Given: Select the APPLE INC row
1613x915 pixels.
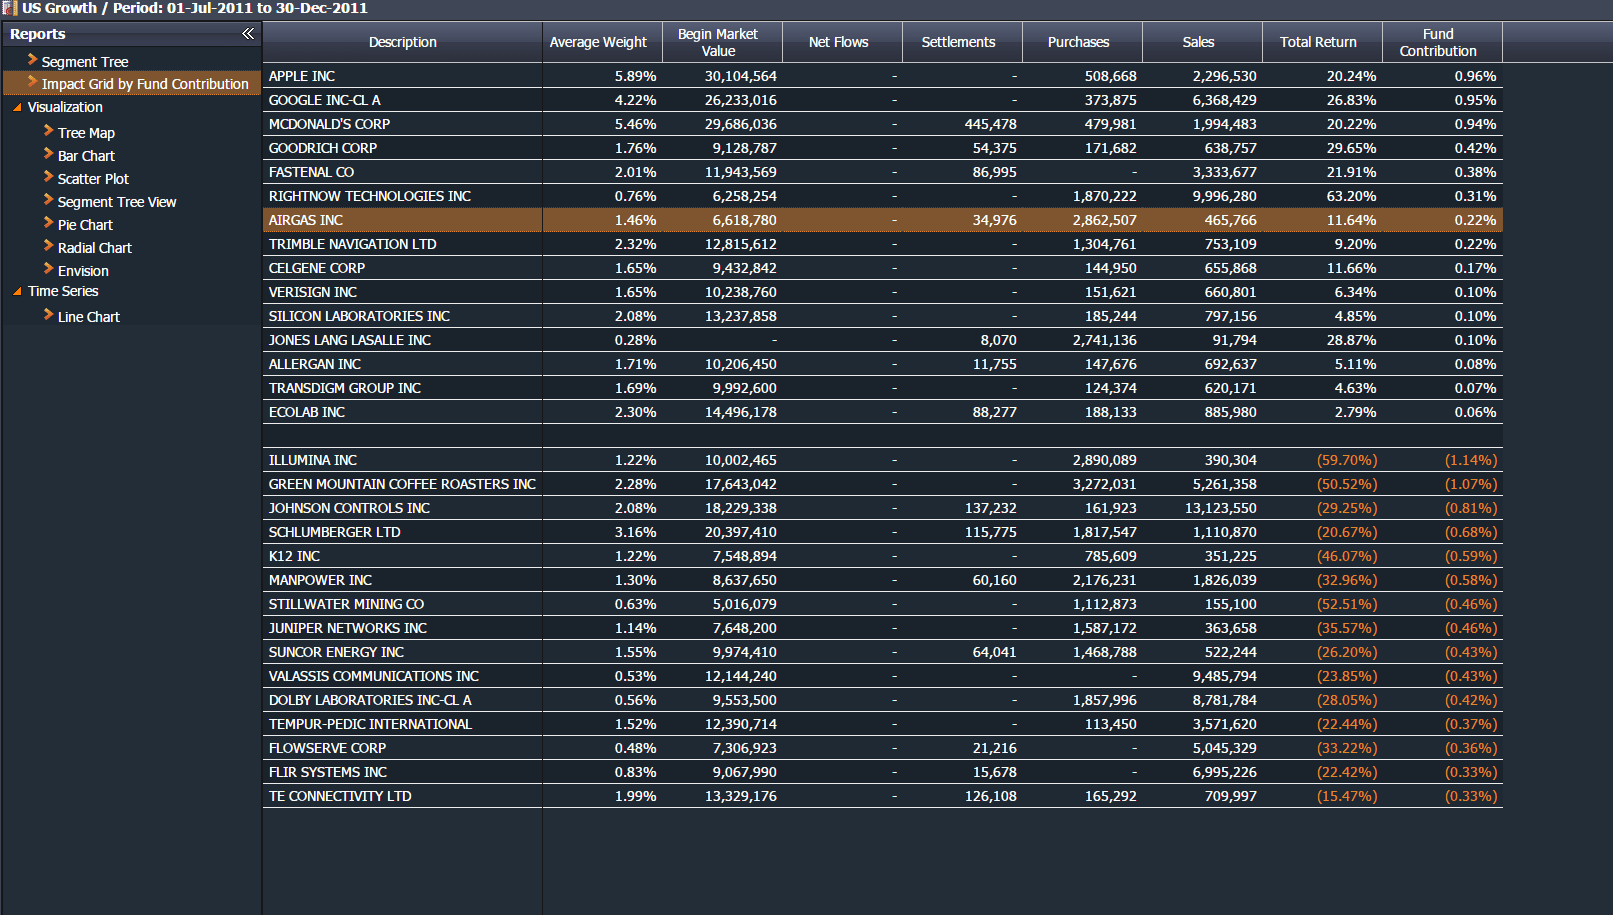Looking at the screenshot, I should pos(883,76).
